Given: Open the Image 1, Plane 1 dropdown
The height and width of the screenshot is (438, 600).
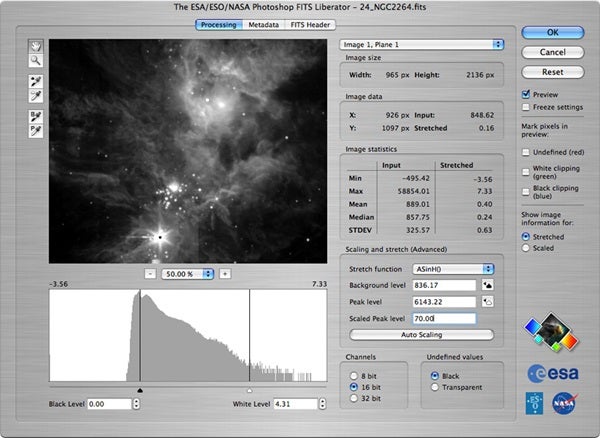Looking at the screenshot, I should [421, 45].
